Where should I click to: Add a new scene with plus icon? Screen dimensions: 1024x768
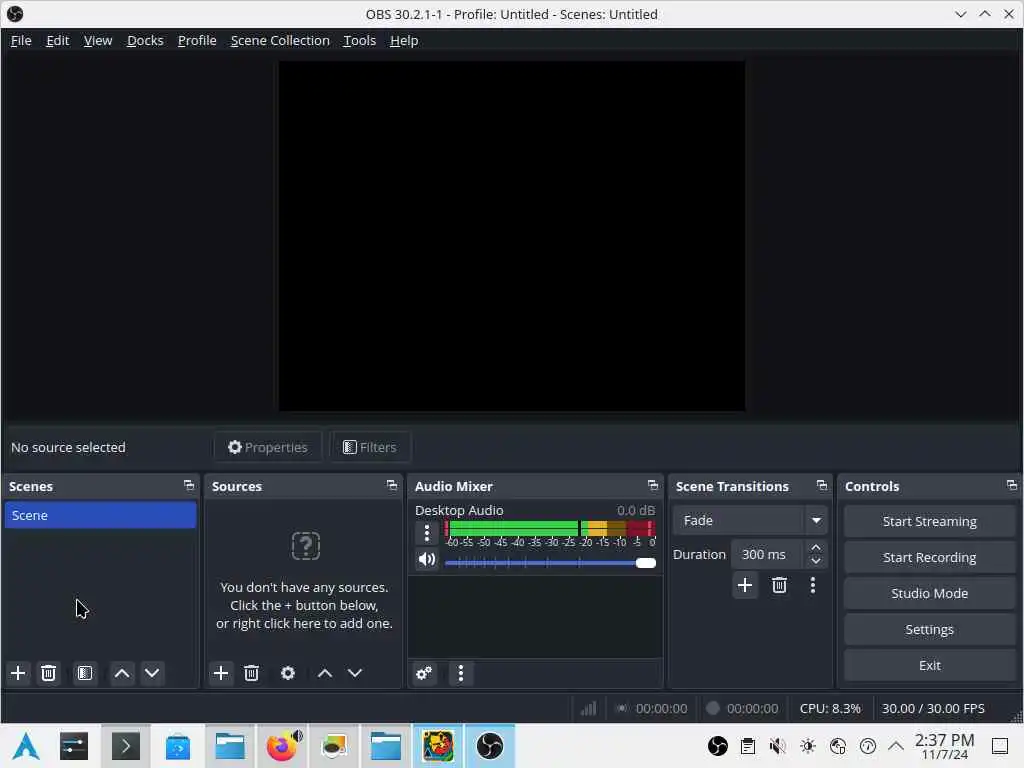click(18, 673)
